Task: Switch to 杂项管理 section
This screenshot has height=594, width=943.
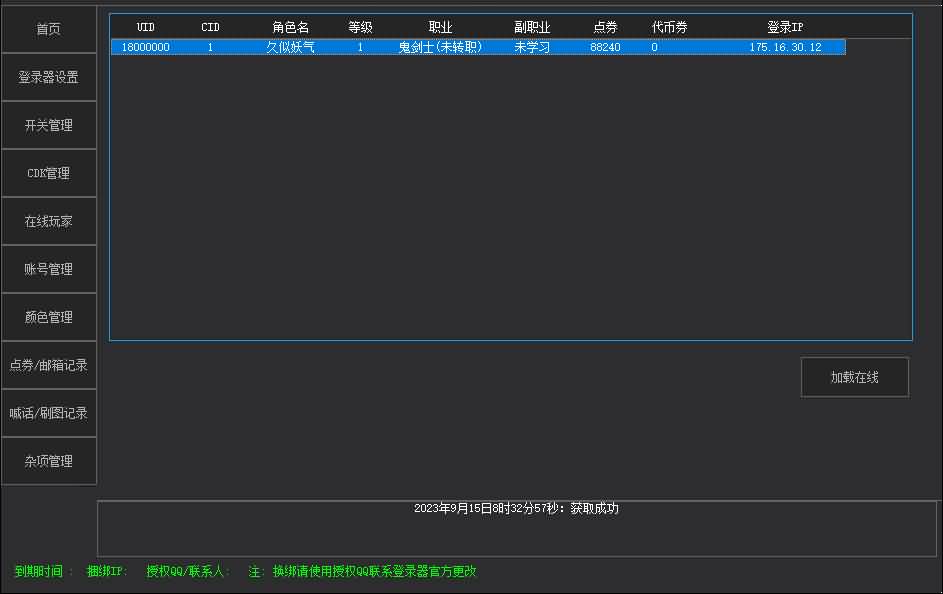Action: (49, 461)
